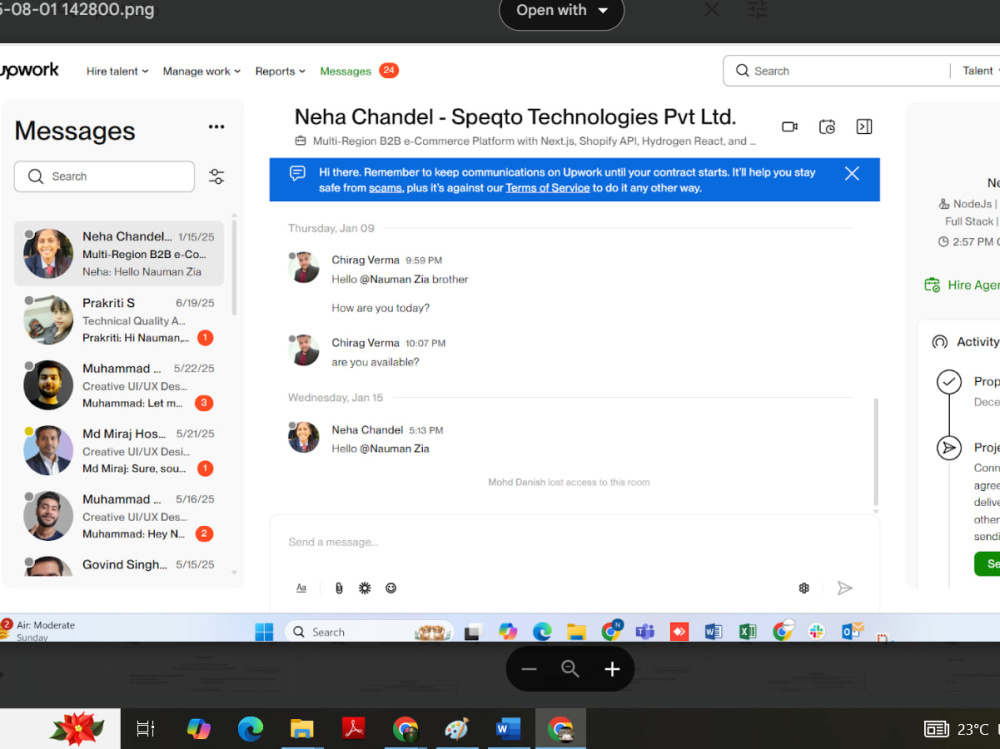
Task: Go to the Messages tab
Action: (345, 71)
